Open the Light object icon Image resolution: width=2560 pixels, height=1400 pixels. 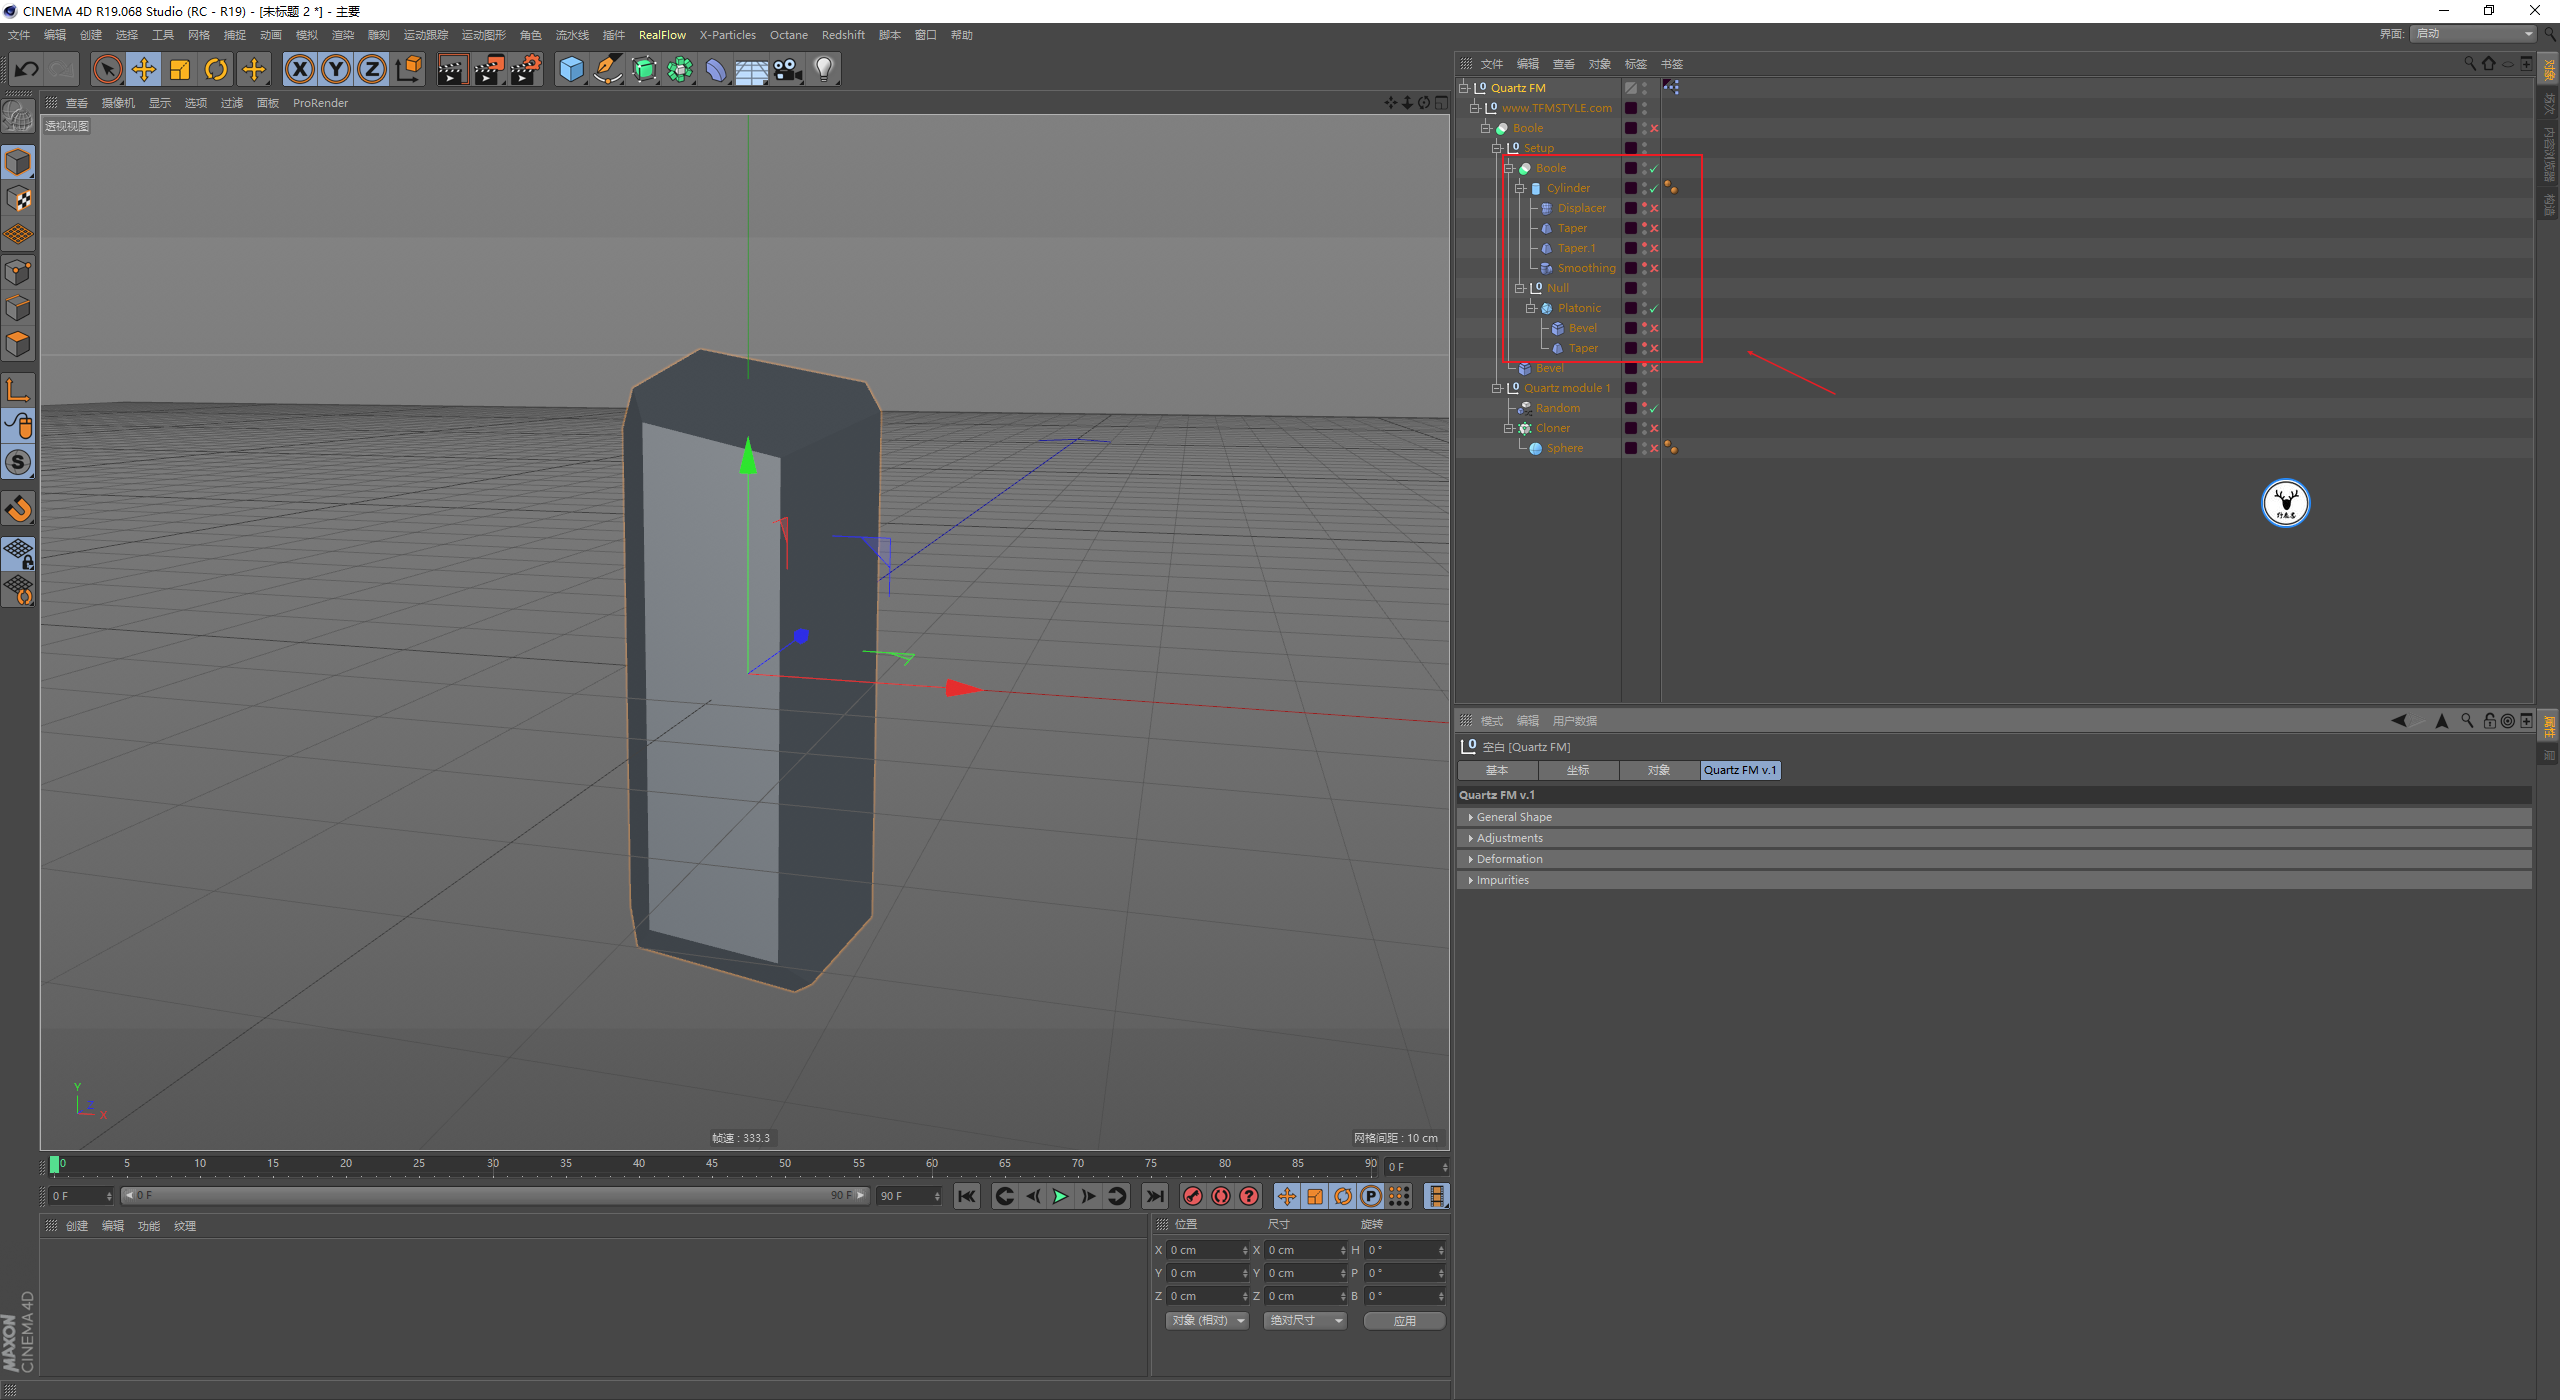pos(824,69)
